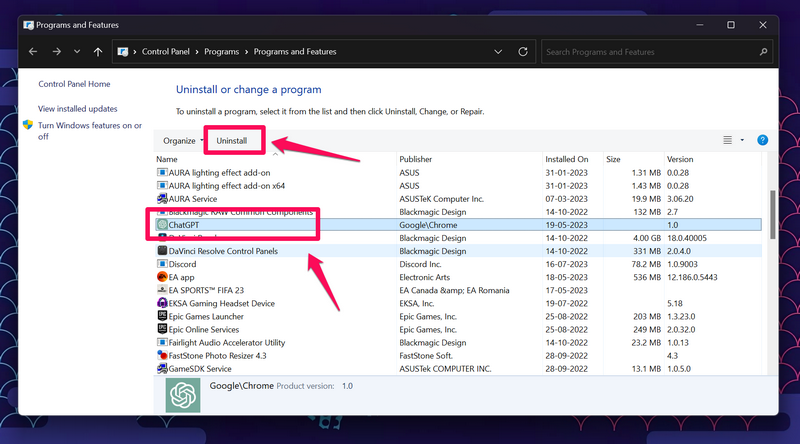Click the EA app orange icon
The height and width of the screenshot is (444, 800).
pyautogui.click(x=162, y=277)
